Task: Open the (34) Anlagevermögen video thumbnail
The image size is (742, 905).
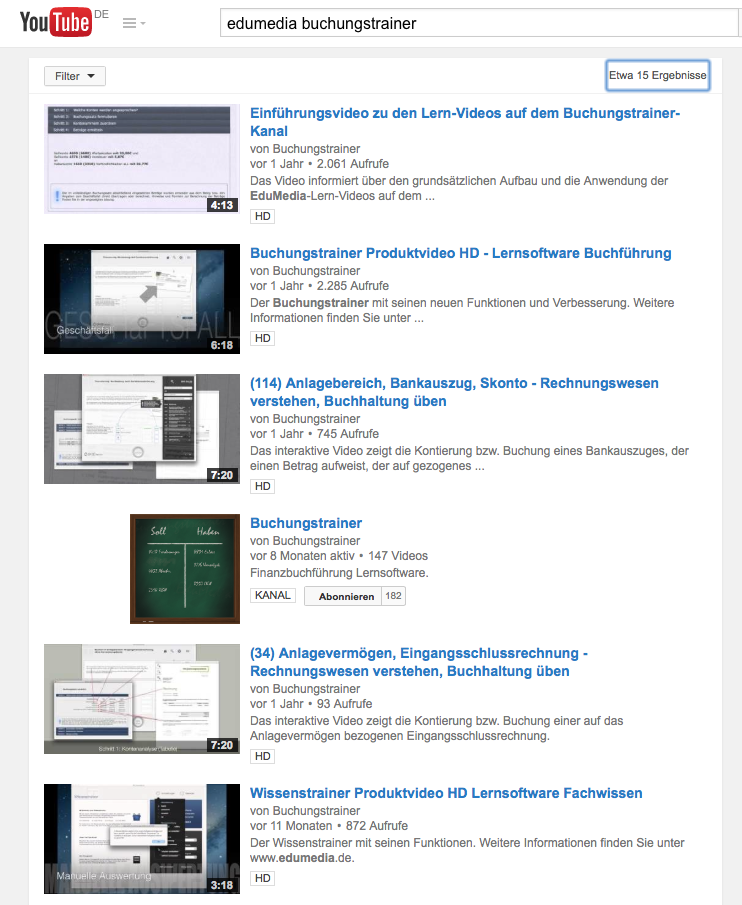Action: point(142,699)
